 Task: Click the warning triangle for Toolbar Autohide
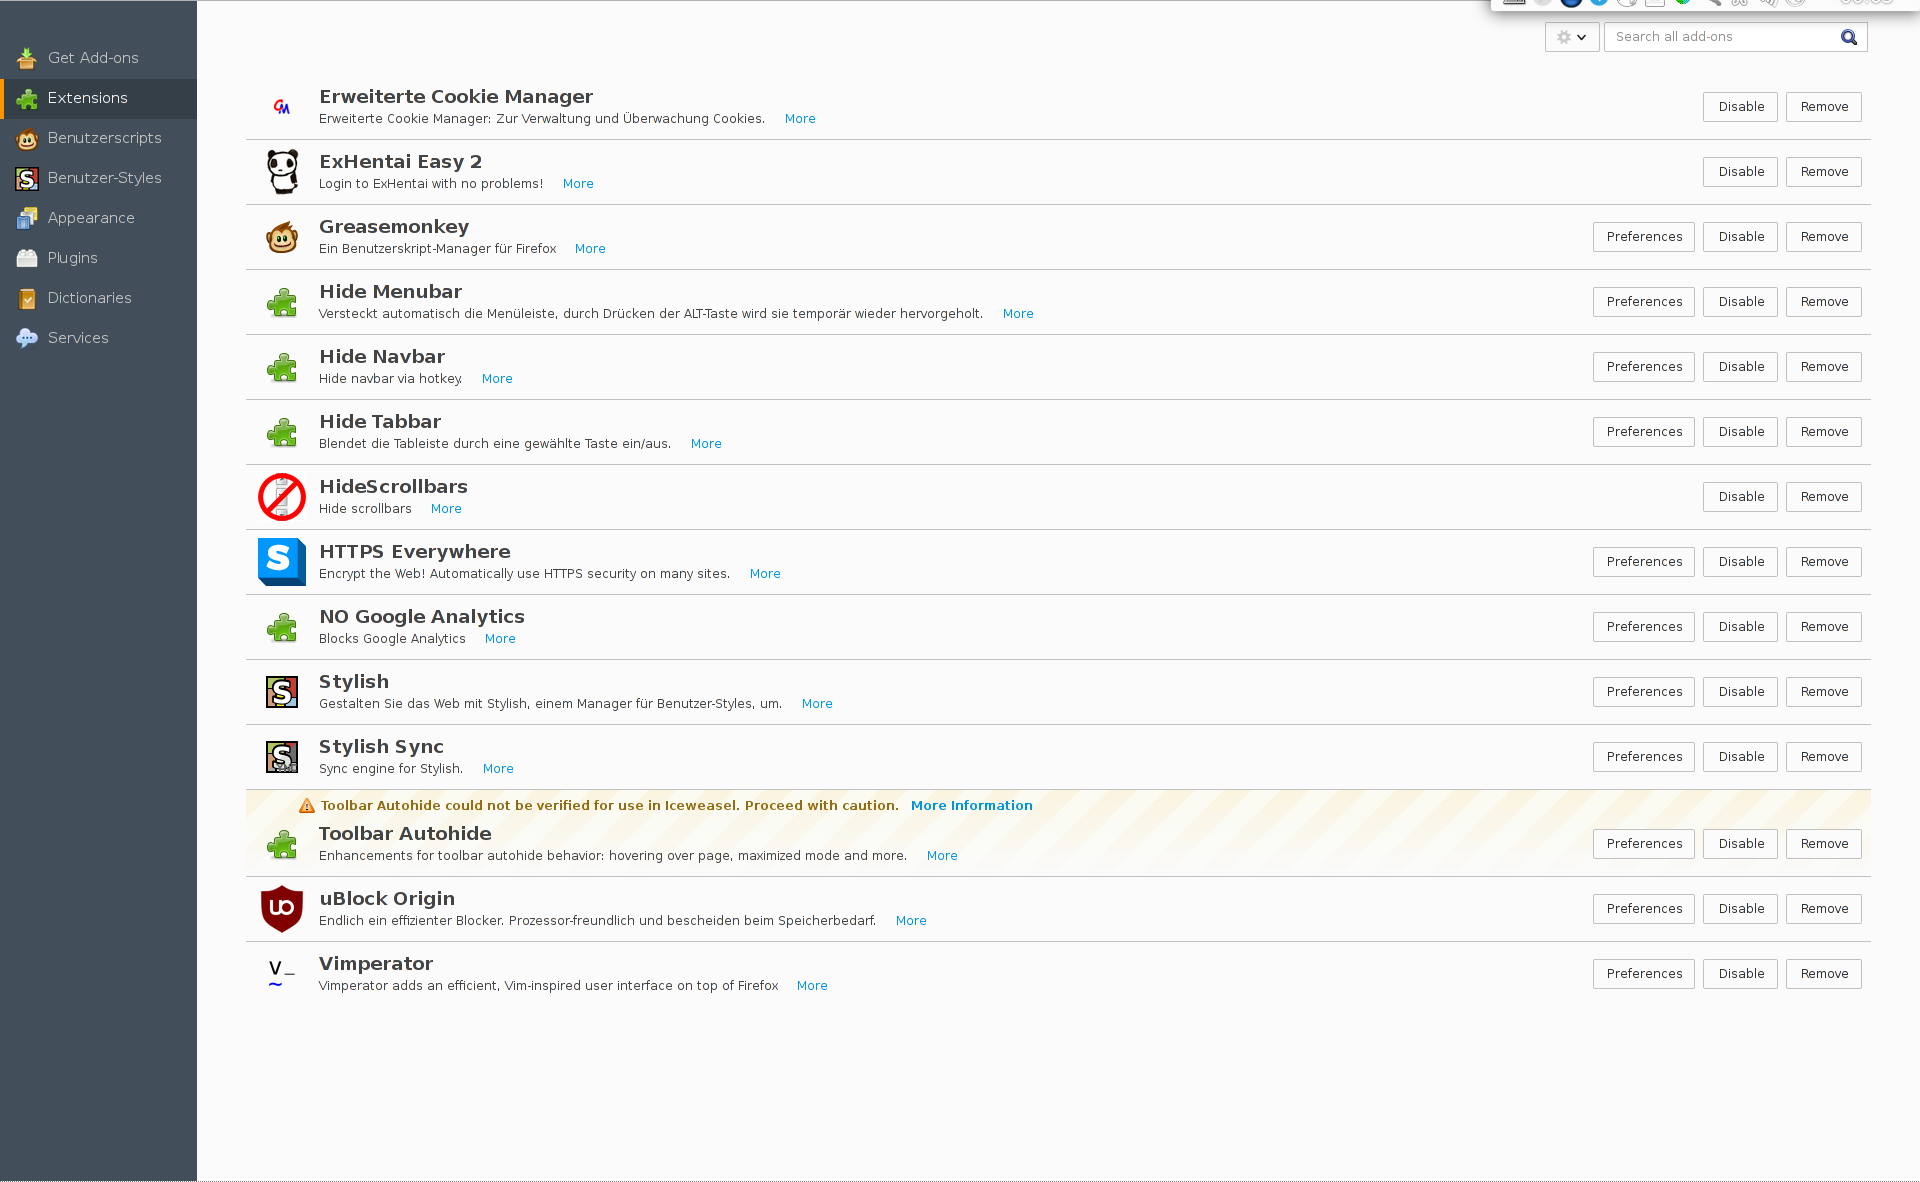point(307,806)
